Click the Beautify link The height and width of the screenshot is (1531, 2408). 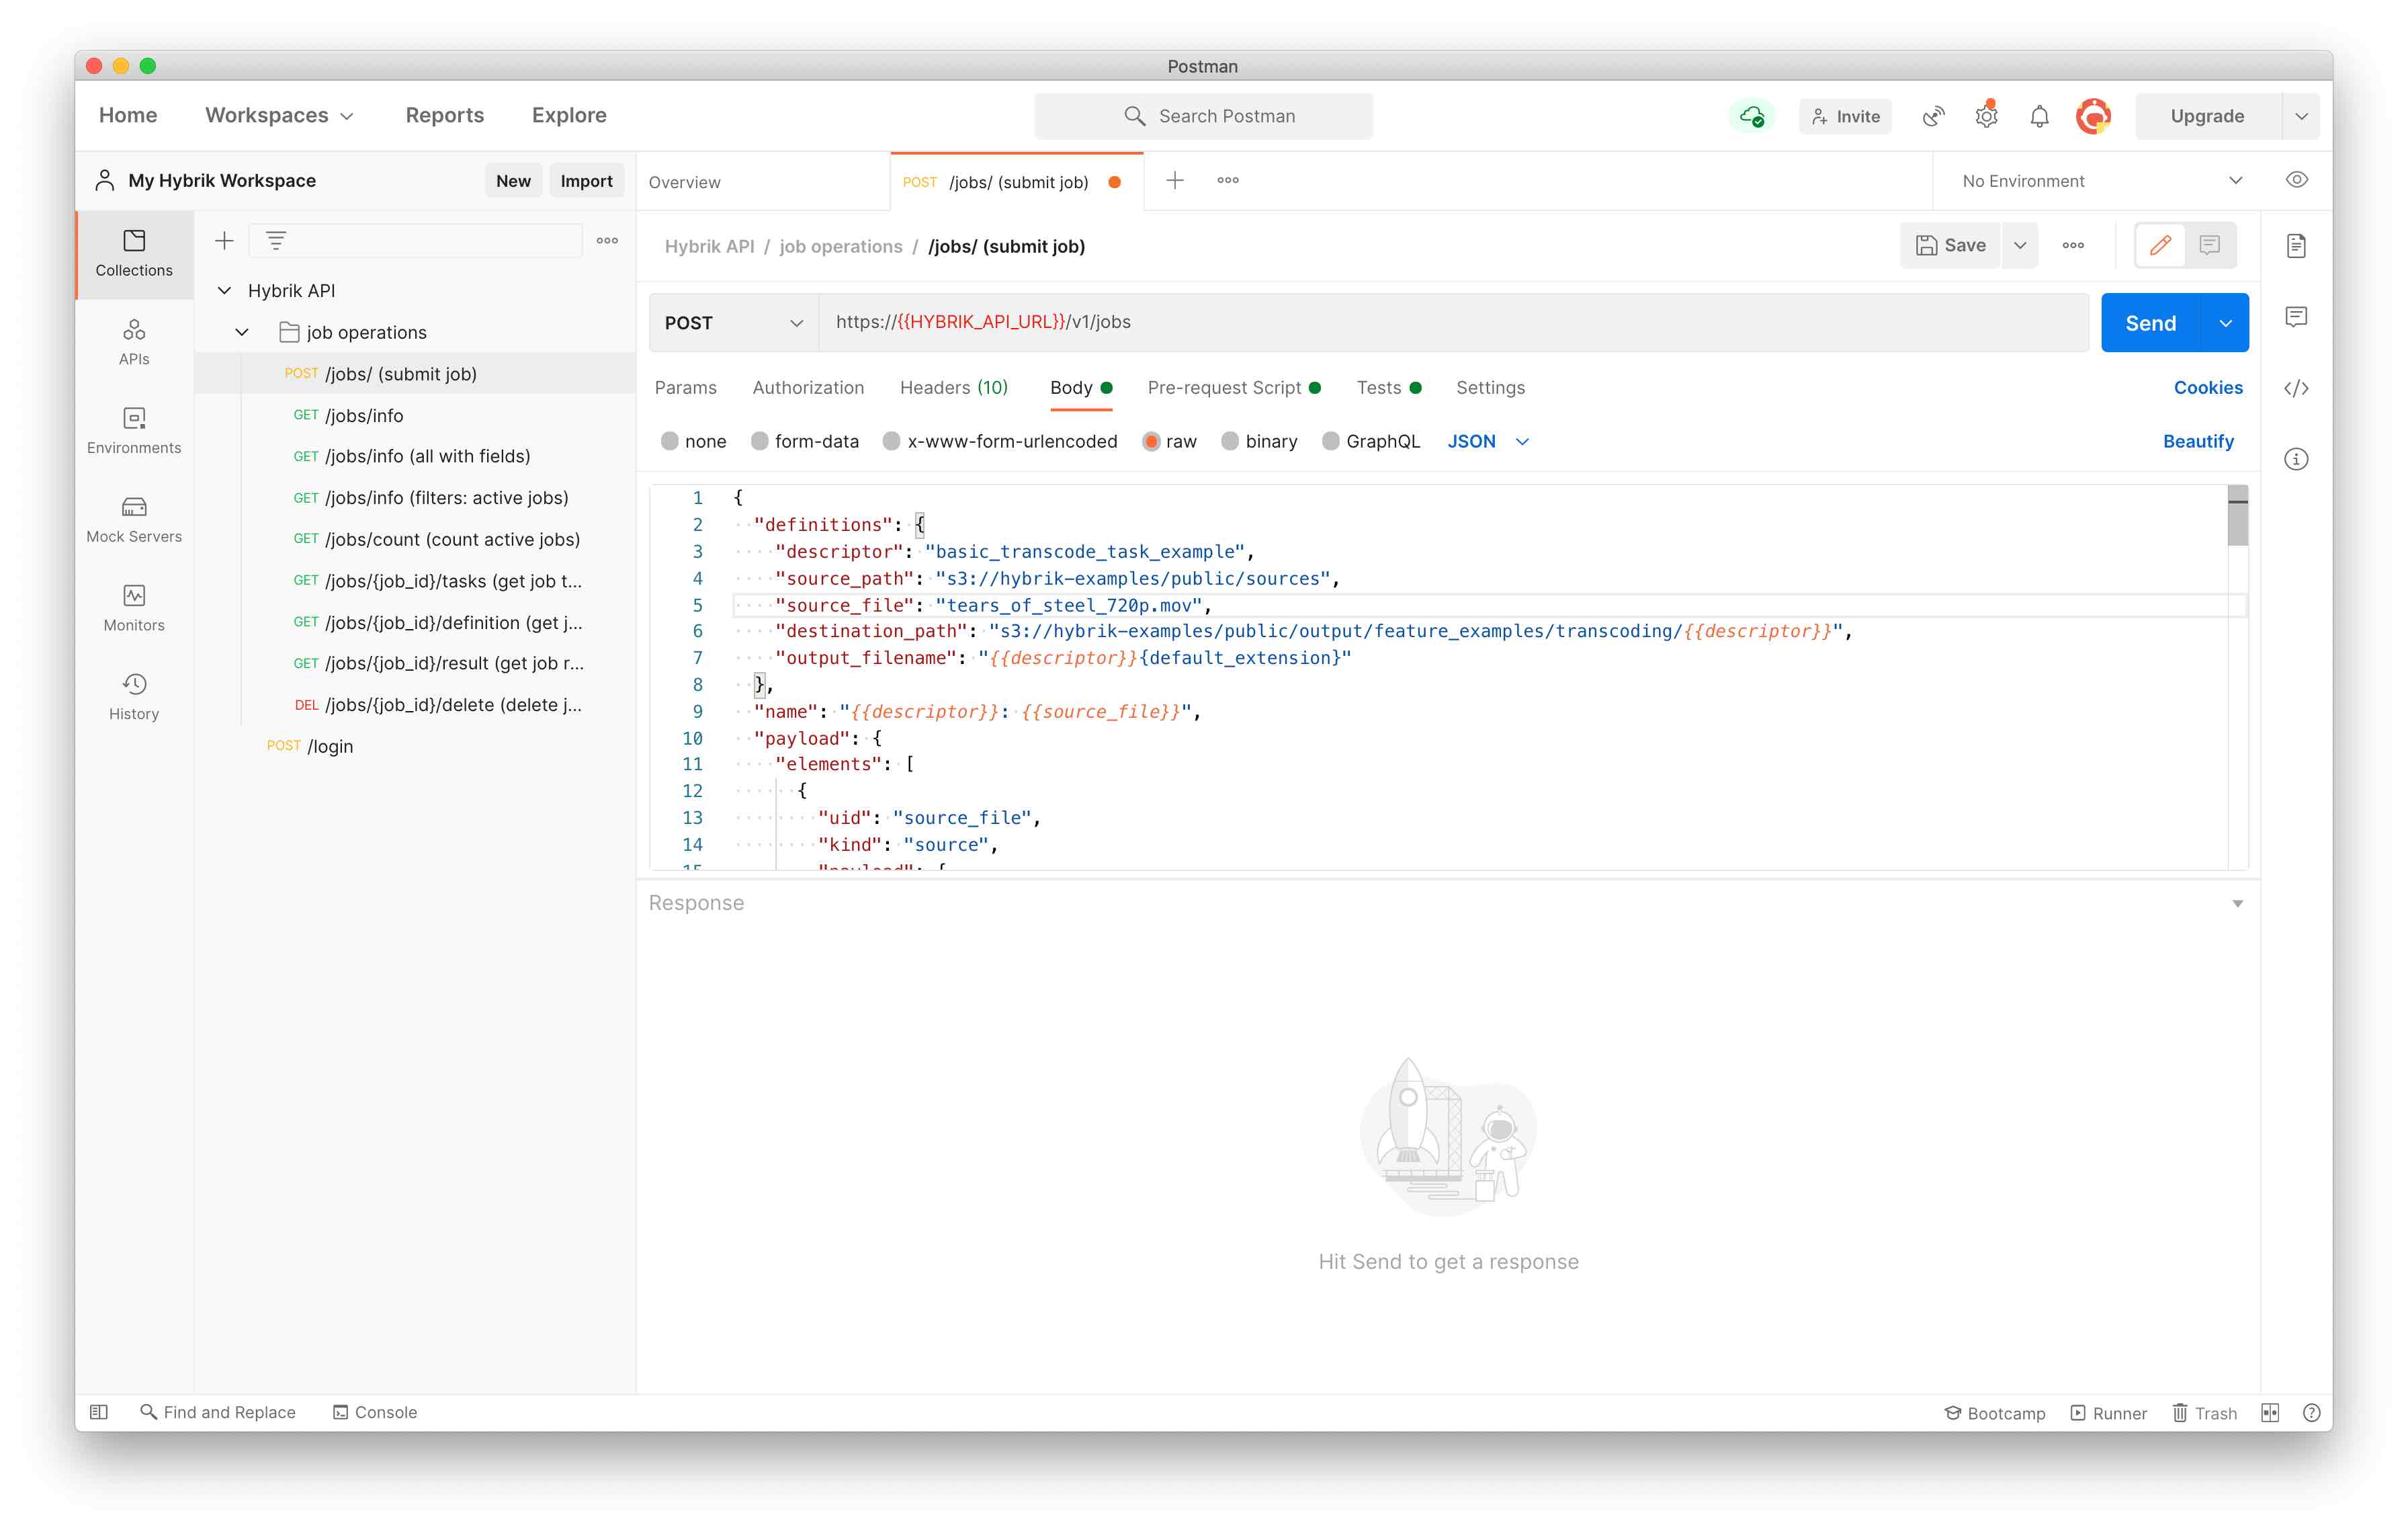[2198, 441]
